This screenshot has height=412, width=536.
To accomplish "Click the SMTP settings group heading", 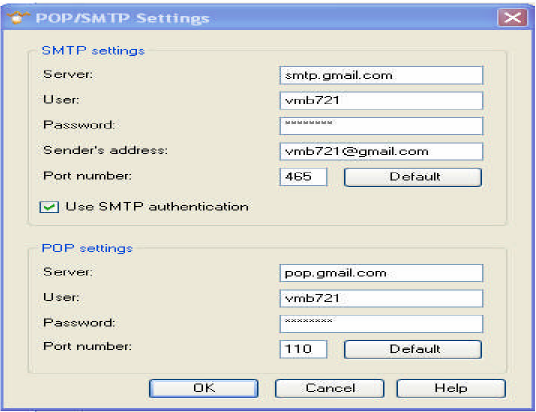I will (93, 51).
